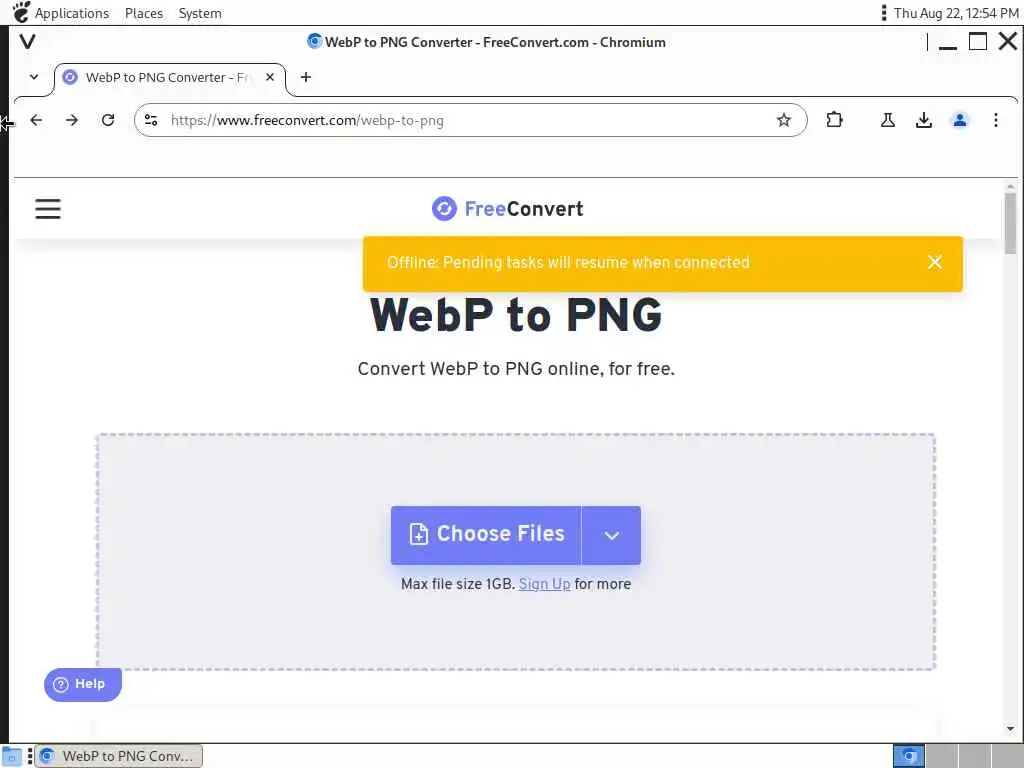Maximize the Chromium window
The height and width of the screenshot is (768, 1024).
tap(978, 42)
